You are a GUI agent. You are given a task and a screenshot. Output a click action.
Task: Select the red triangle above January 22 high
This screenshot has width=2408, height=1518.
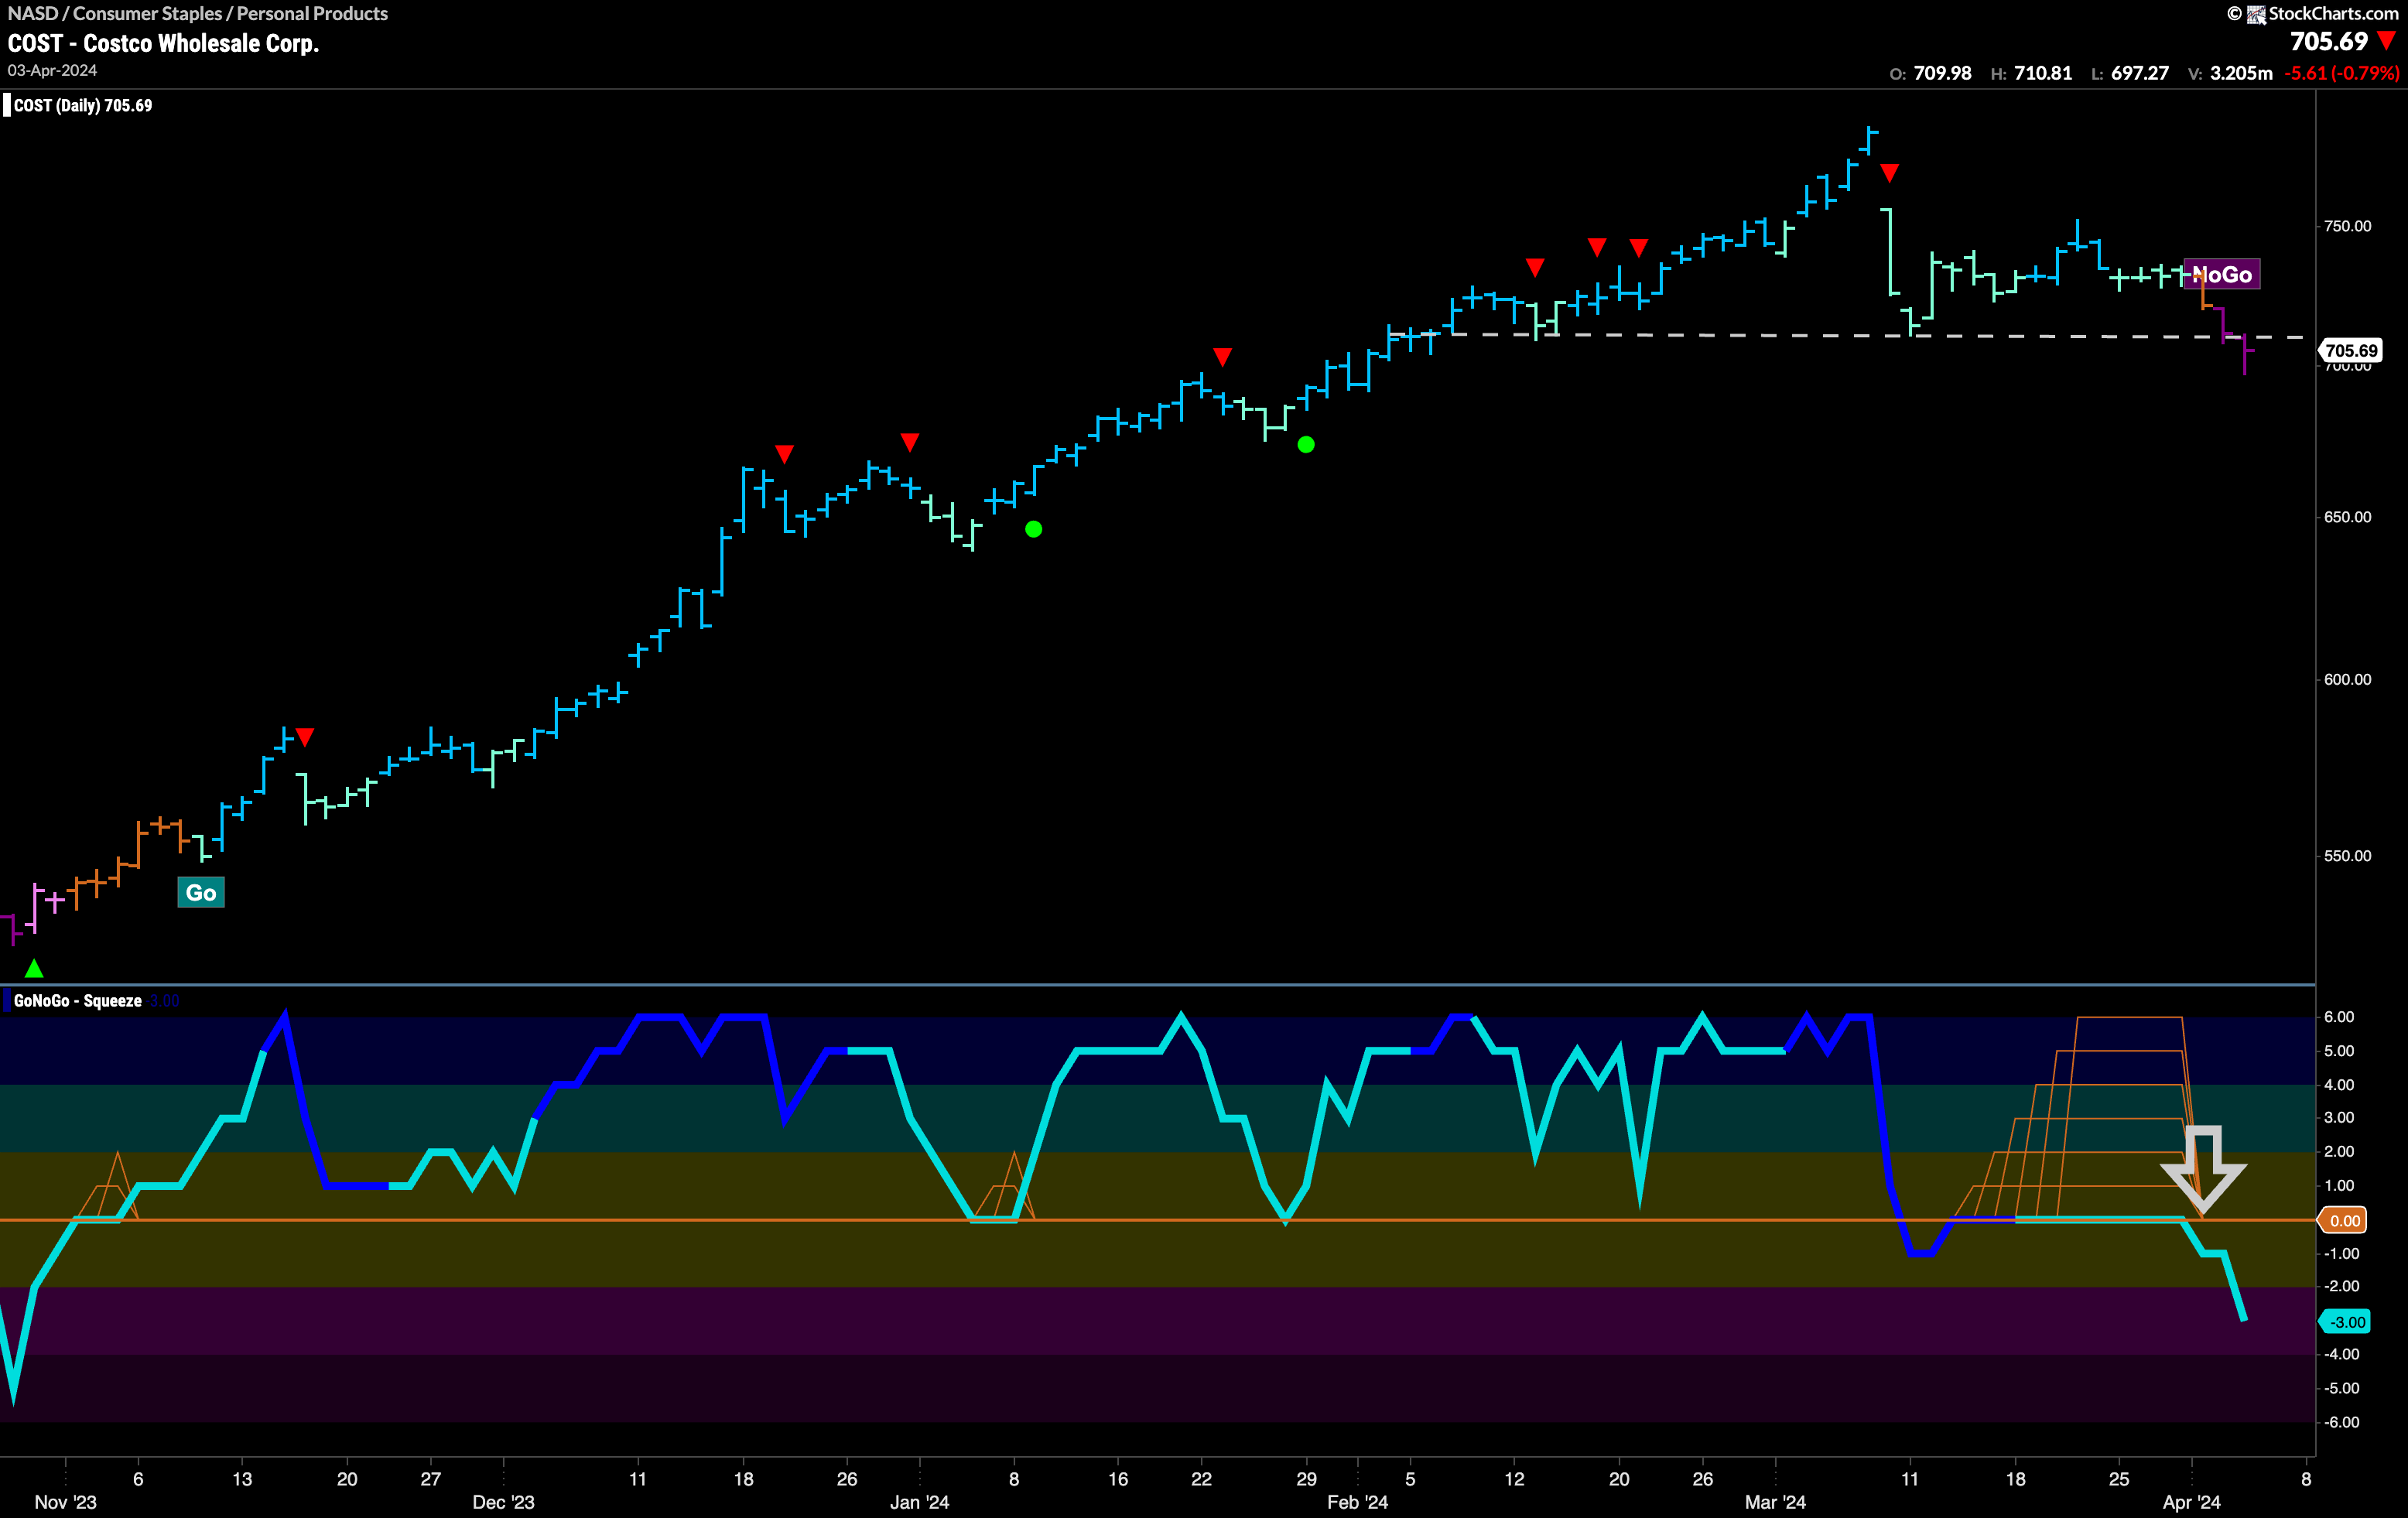pos(1222,357)
